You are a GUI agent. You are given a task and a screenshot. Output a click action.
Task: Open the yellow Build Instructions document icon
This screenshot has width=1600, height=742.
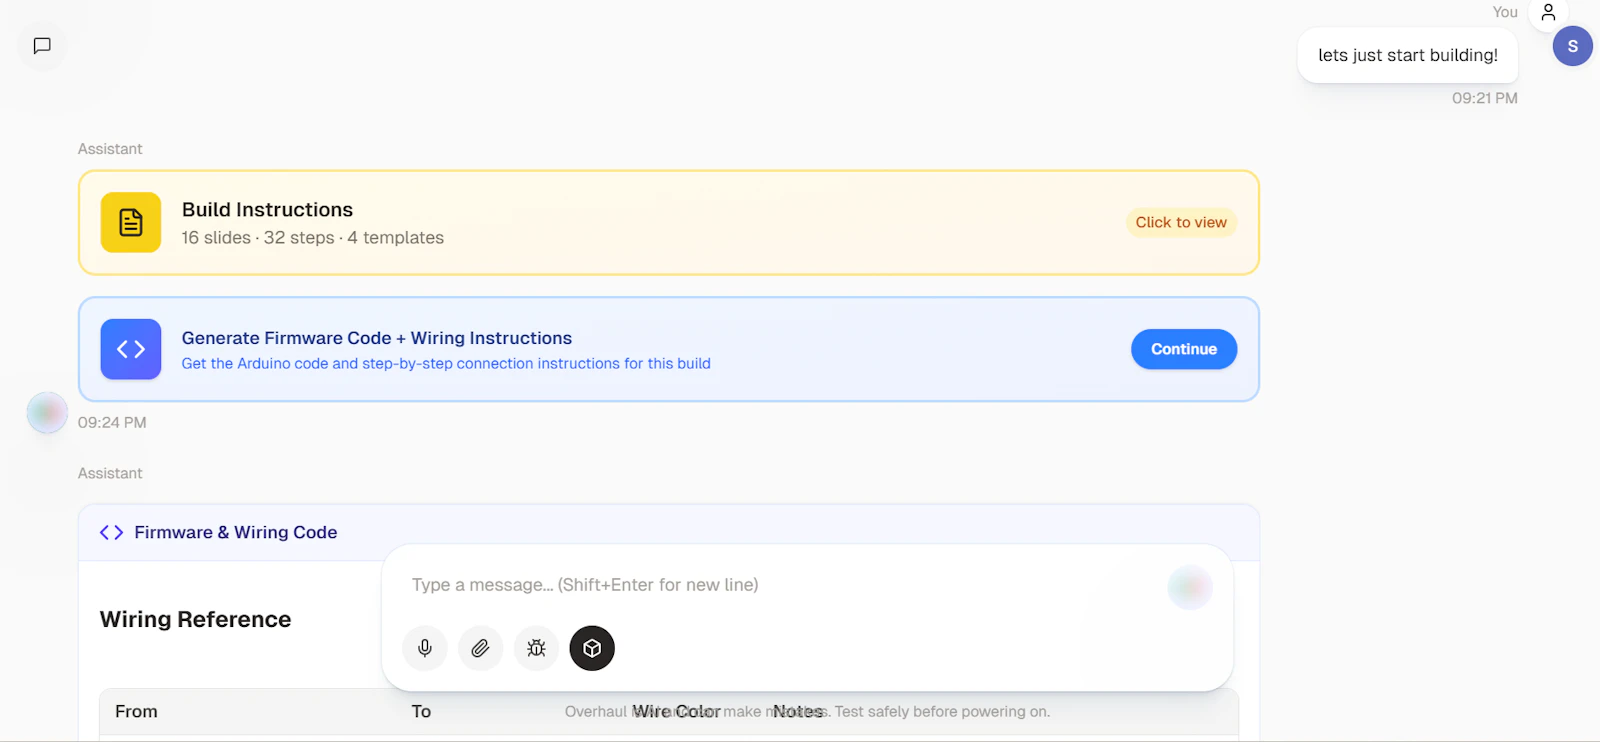point(131,222)
